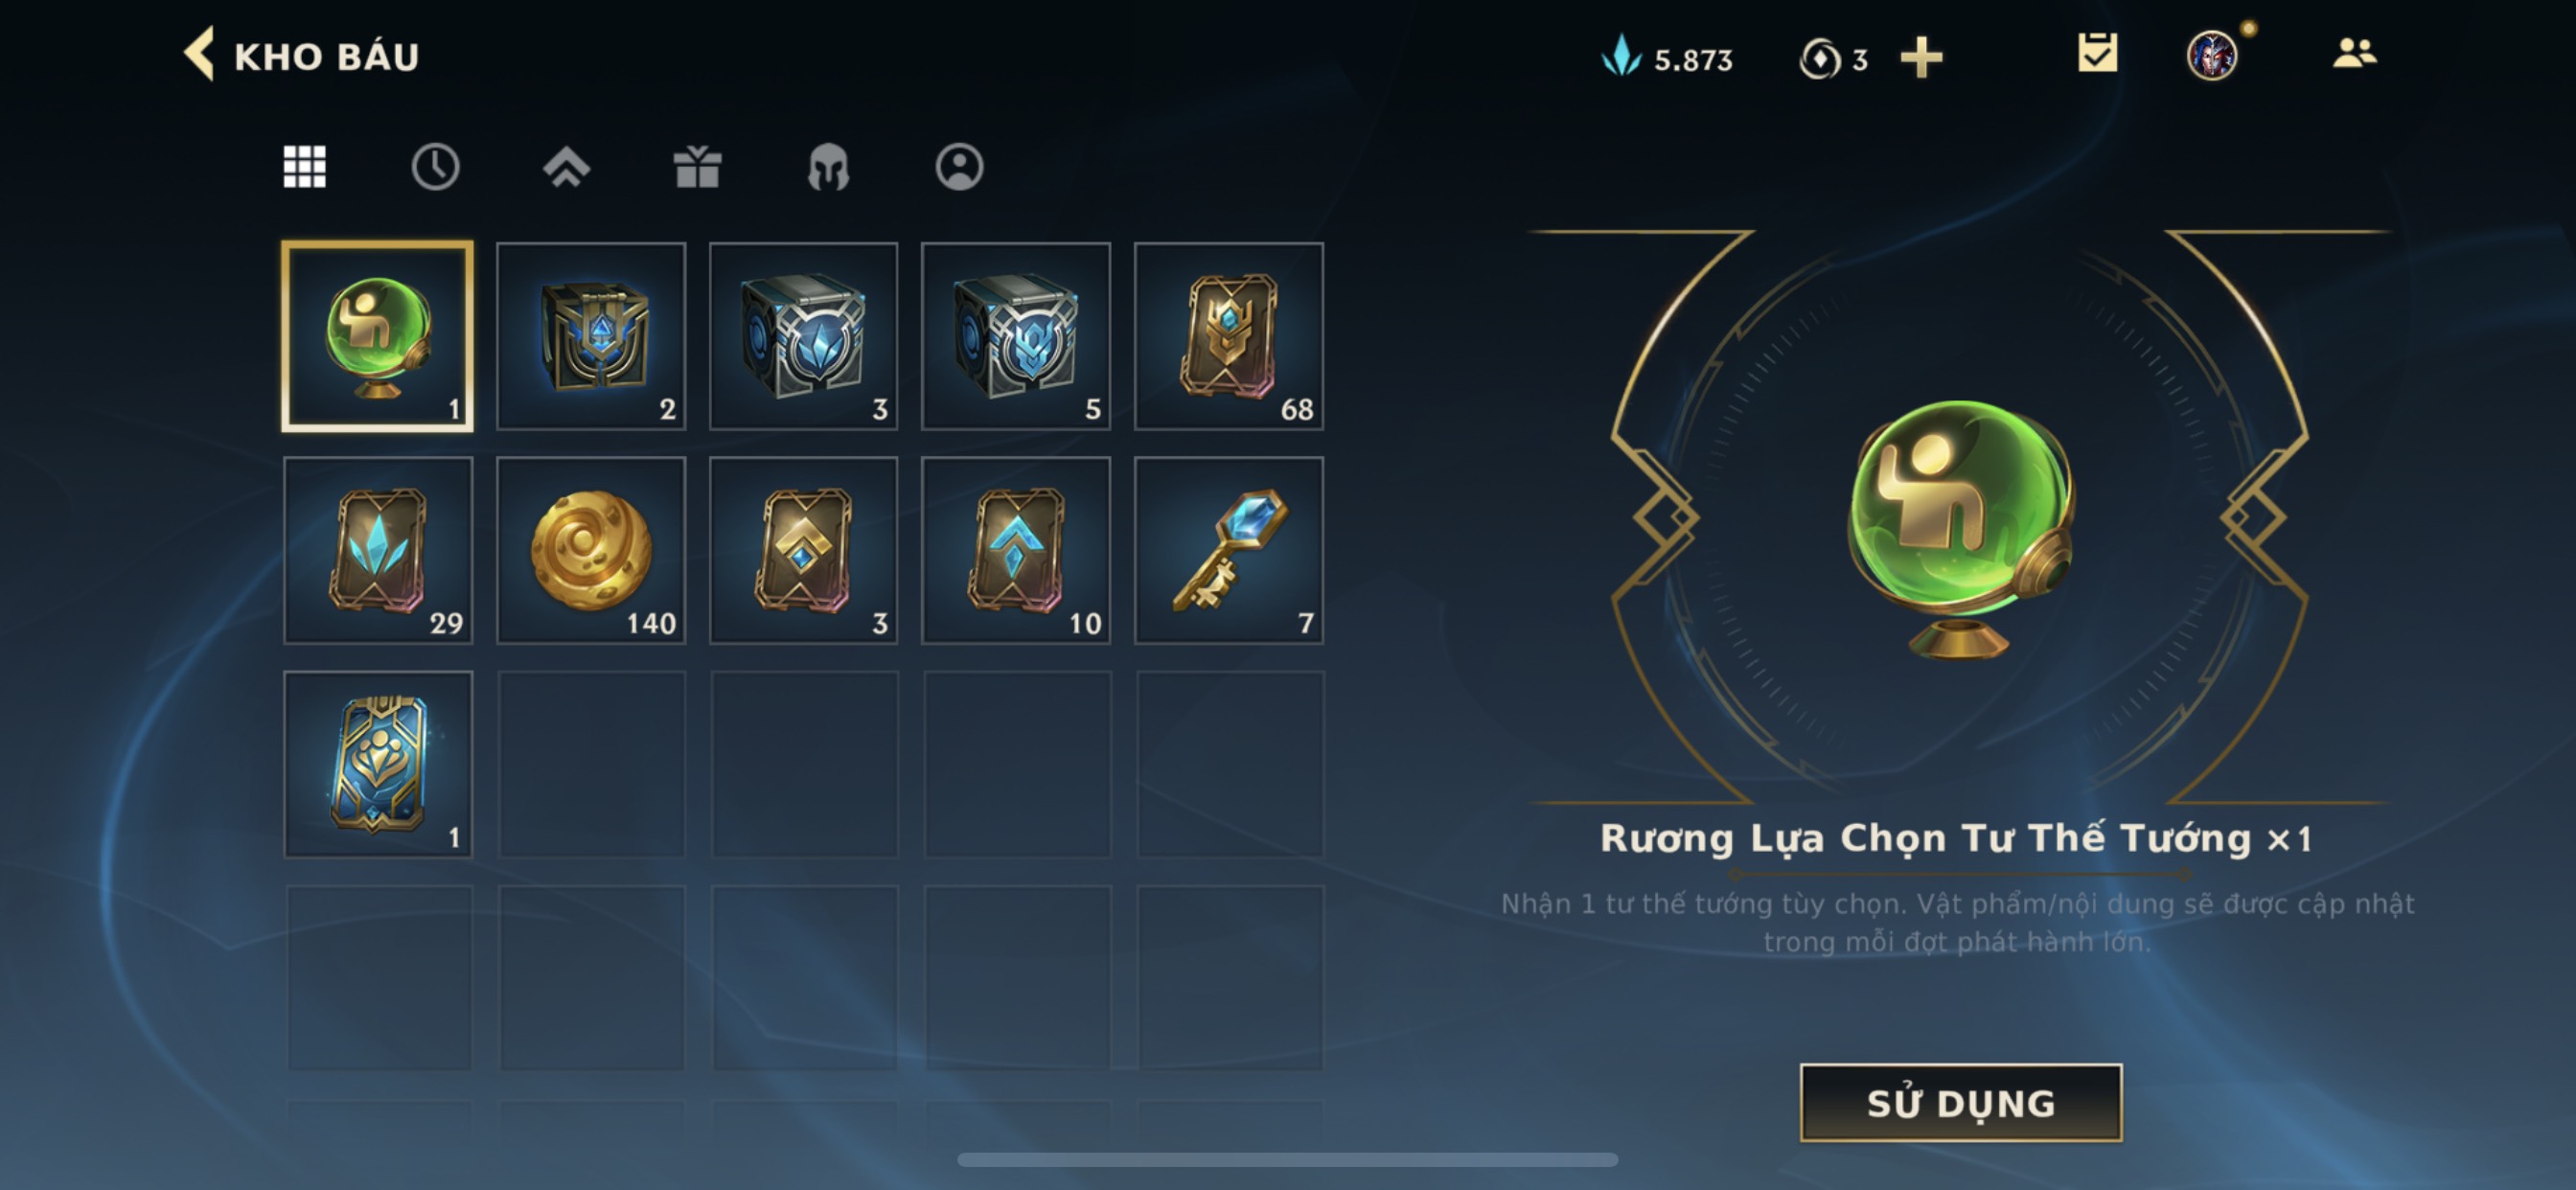Switch to the clock filter tab
The image size is (2576, 1190).
pos(435,166)
